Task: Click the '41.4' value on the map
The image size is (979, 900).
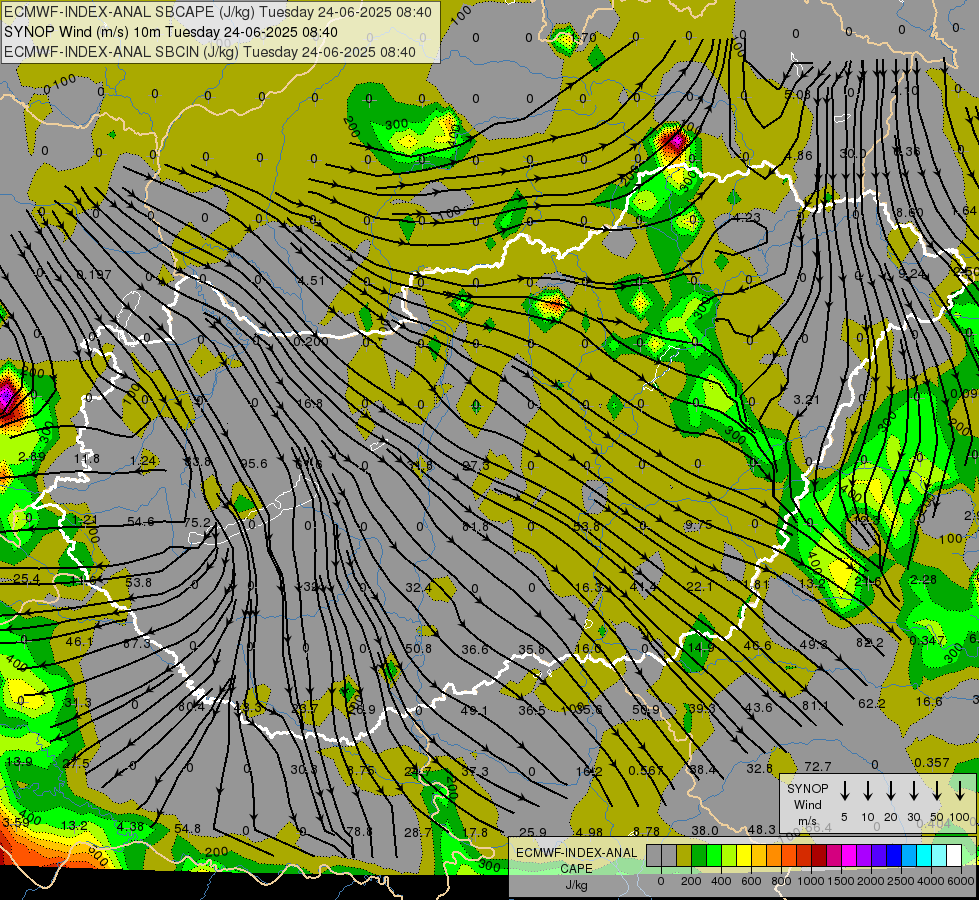Action: point(644,587)
